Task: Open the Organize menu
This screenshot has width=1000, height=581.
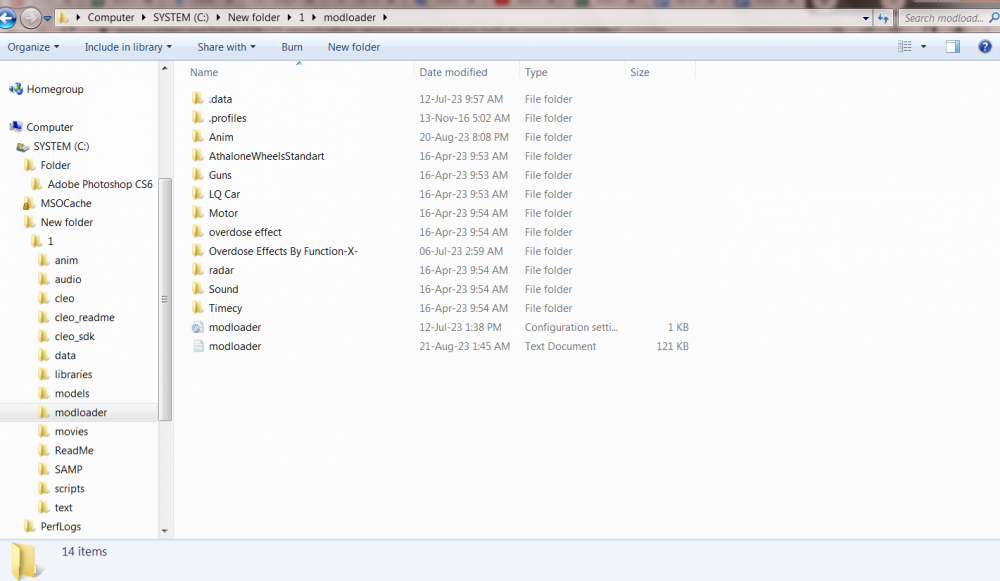Action: [33, 47]
